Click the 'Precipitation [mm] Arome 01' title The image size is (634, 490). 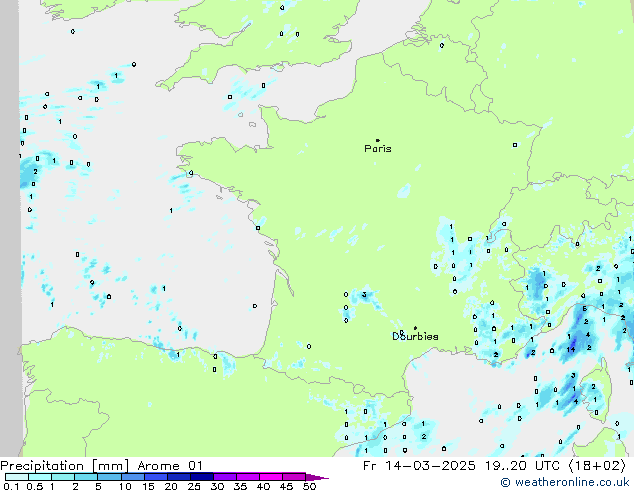tap(101, 466)
